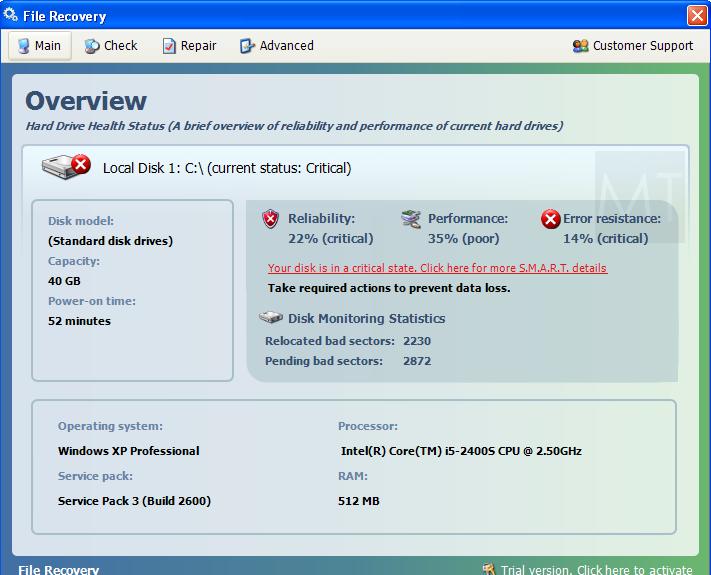Click the Local Disk critical error drive icon
The image size is (711, 575).
coord(66,167)
